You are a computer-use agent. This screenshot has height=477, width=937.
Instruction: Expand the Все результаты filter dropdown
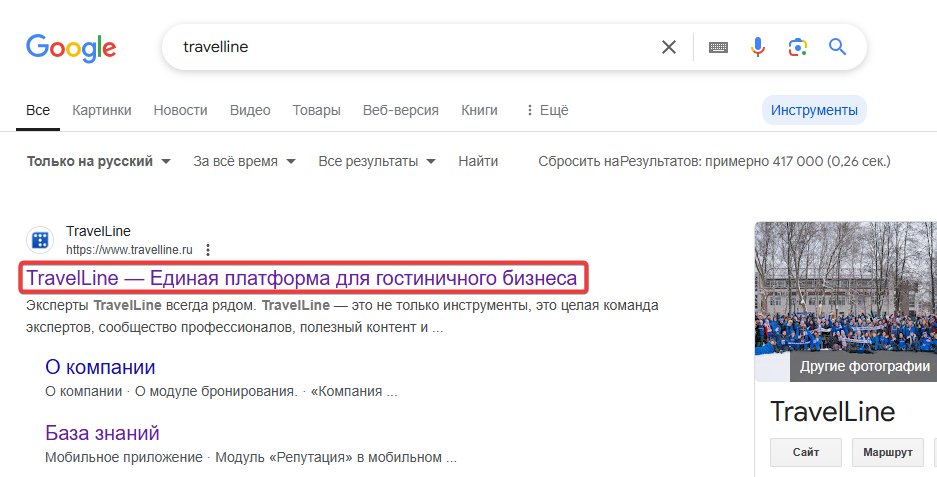click(377, 161)
